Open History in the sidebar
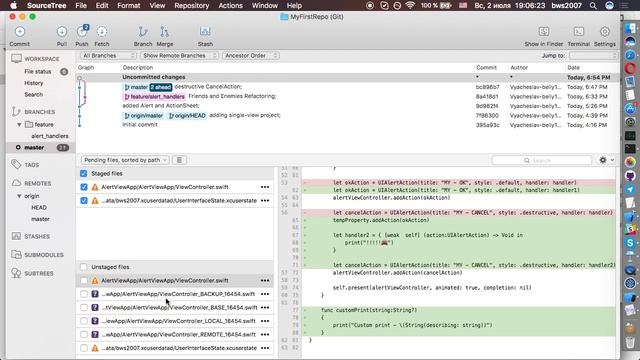The width and height of the screenshot is (640, 360). (x=33, y=83)
